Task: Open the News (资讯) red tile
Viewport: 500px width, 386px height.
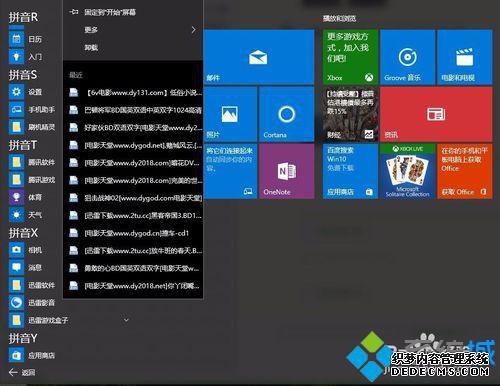Action: point(436,114)
